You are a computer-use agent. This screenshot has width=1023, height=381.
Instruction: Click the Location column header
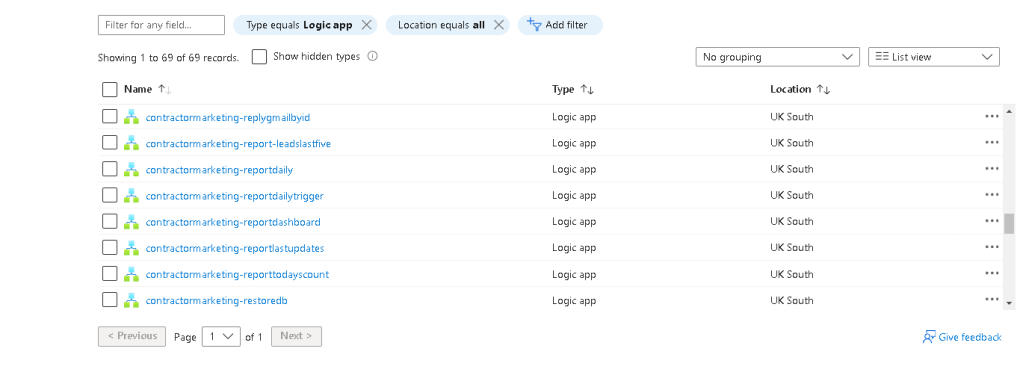point(791,89)
